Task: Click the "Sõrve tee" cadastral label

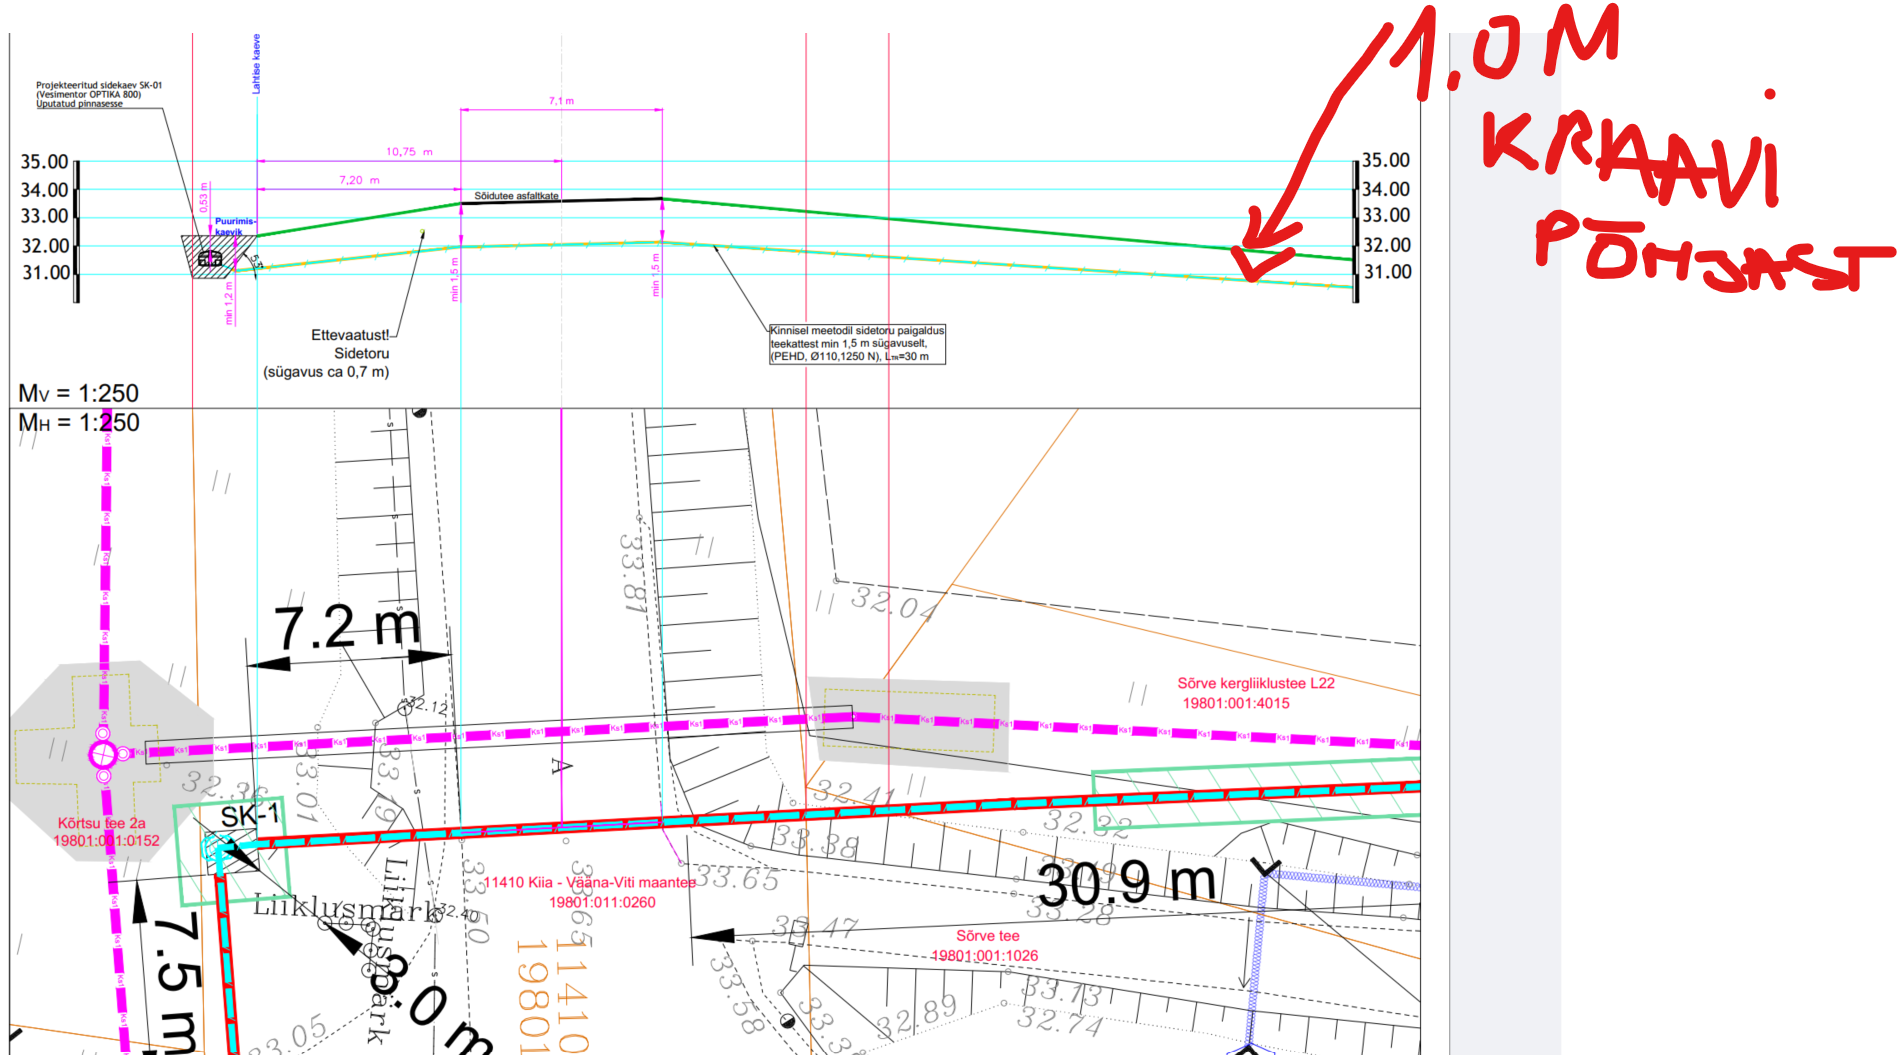Action: [987, 936]
